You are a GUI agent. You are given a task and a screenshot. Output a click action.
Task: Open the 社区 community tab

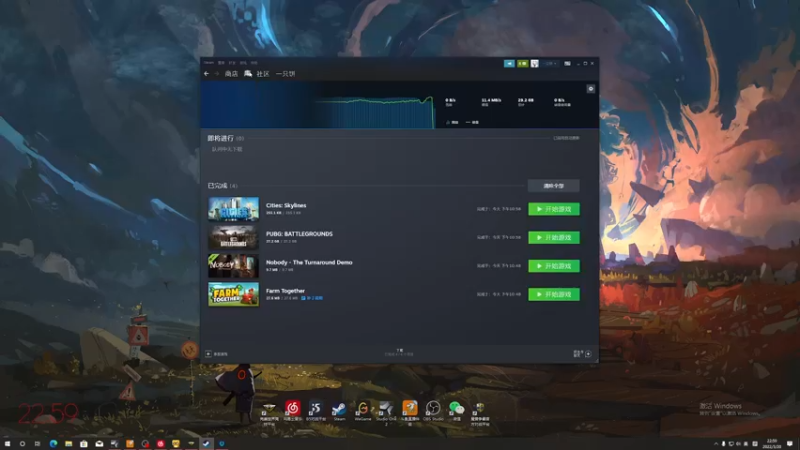[x=263, y=73]
